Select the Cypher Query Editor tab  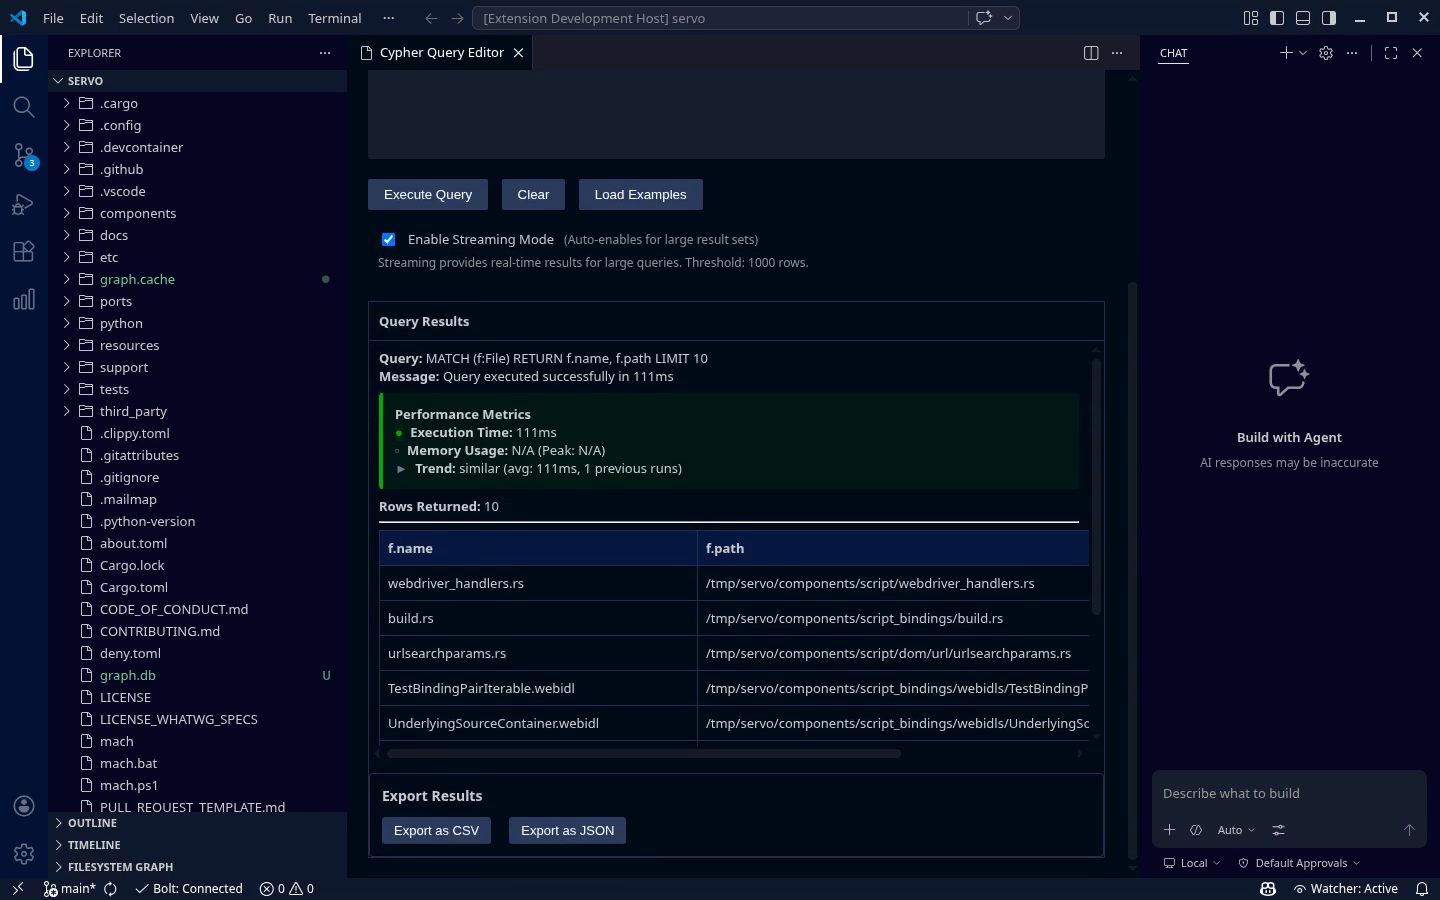(x=441, y=53)
